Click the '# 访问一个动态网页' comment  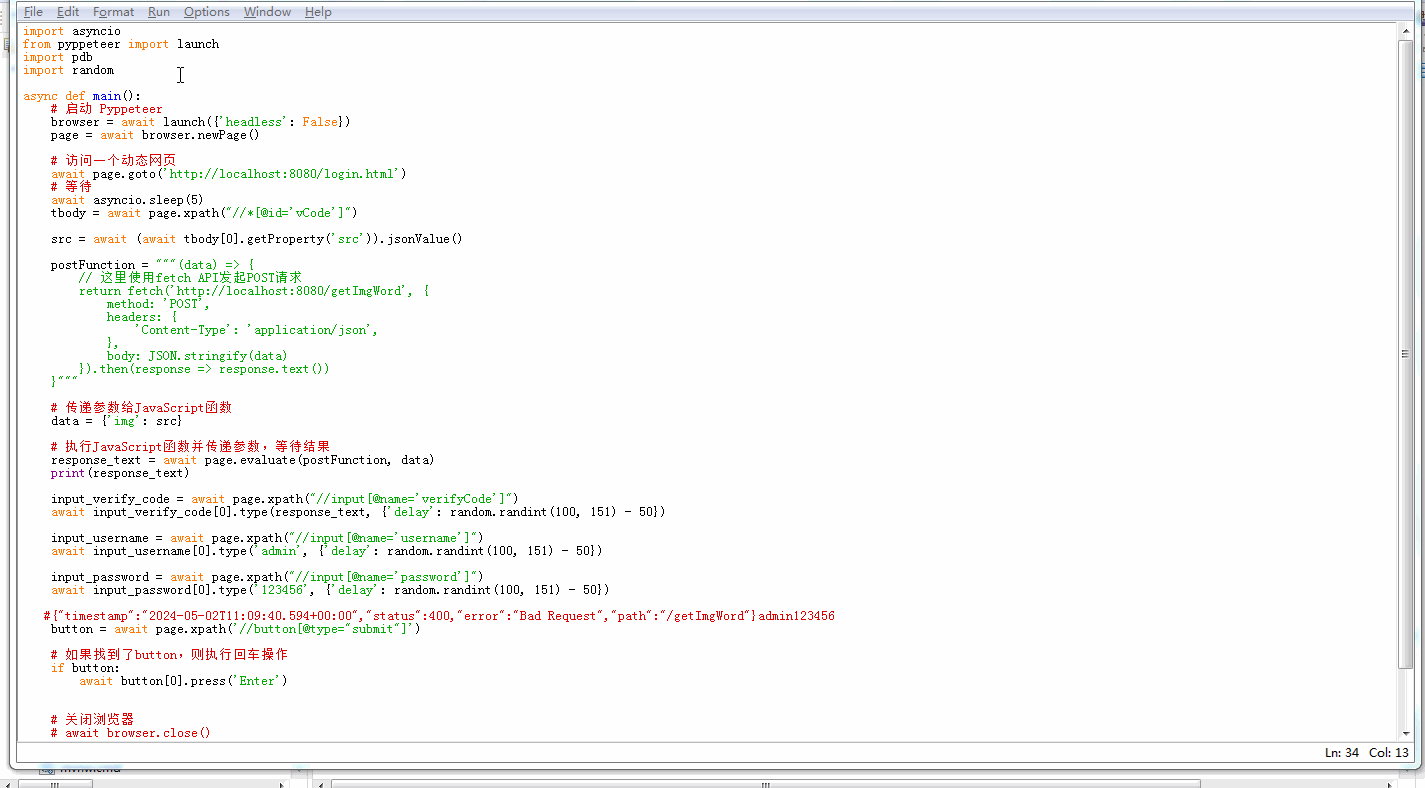(x=114, y=161)
